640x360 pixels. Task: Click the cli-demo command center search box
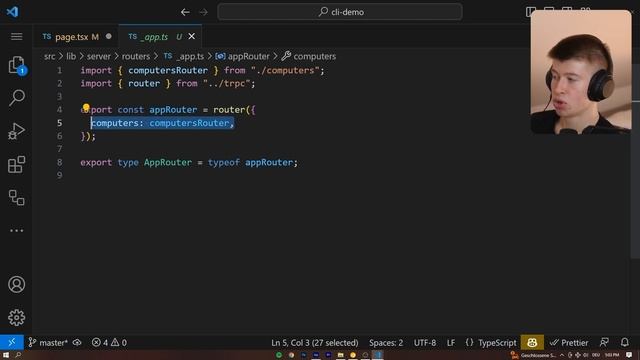(340, 12)
